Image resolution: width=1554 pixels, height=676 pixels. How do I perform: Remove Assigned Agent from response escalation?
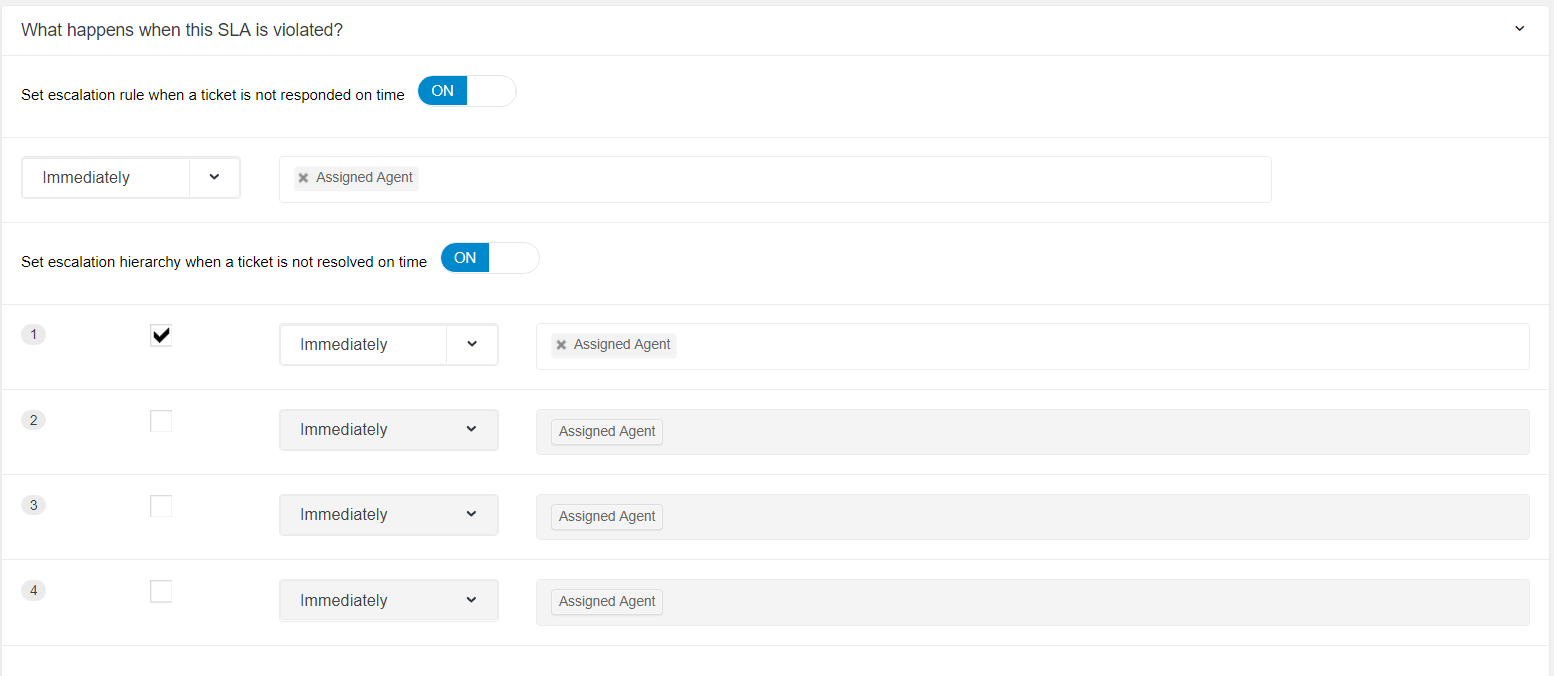303,178
